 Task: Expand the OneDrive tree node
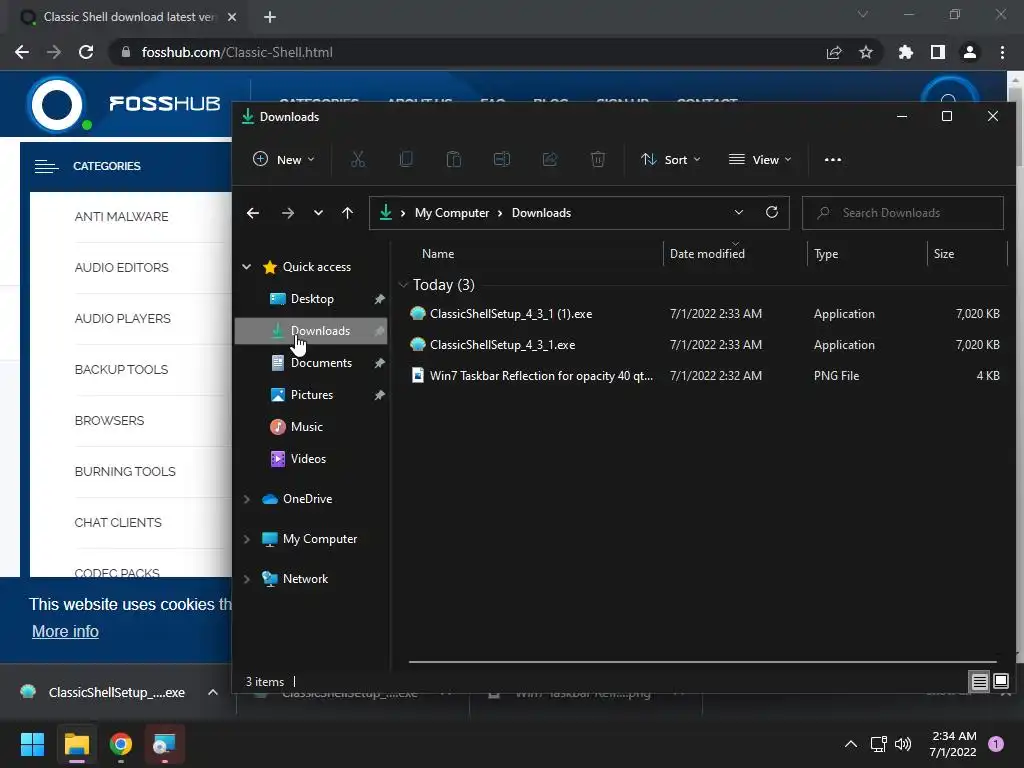247,499
